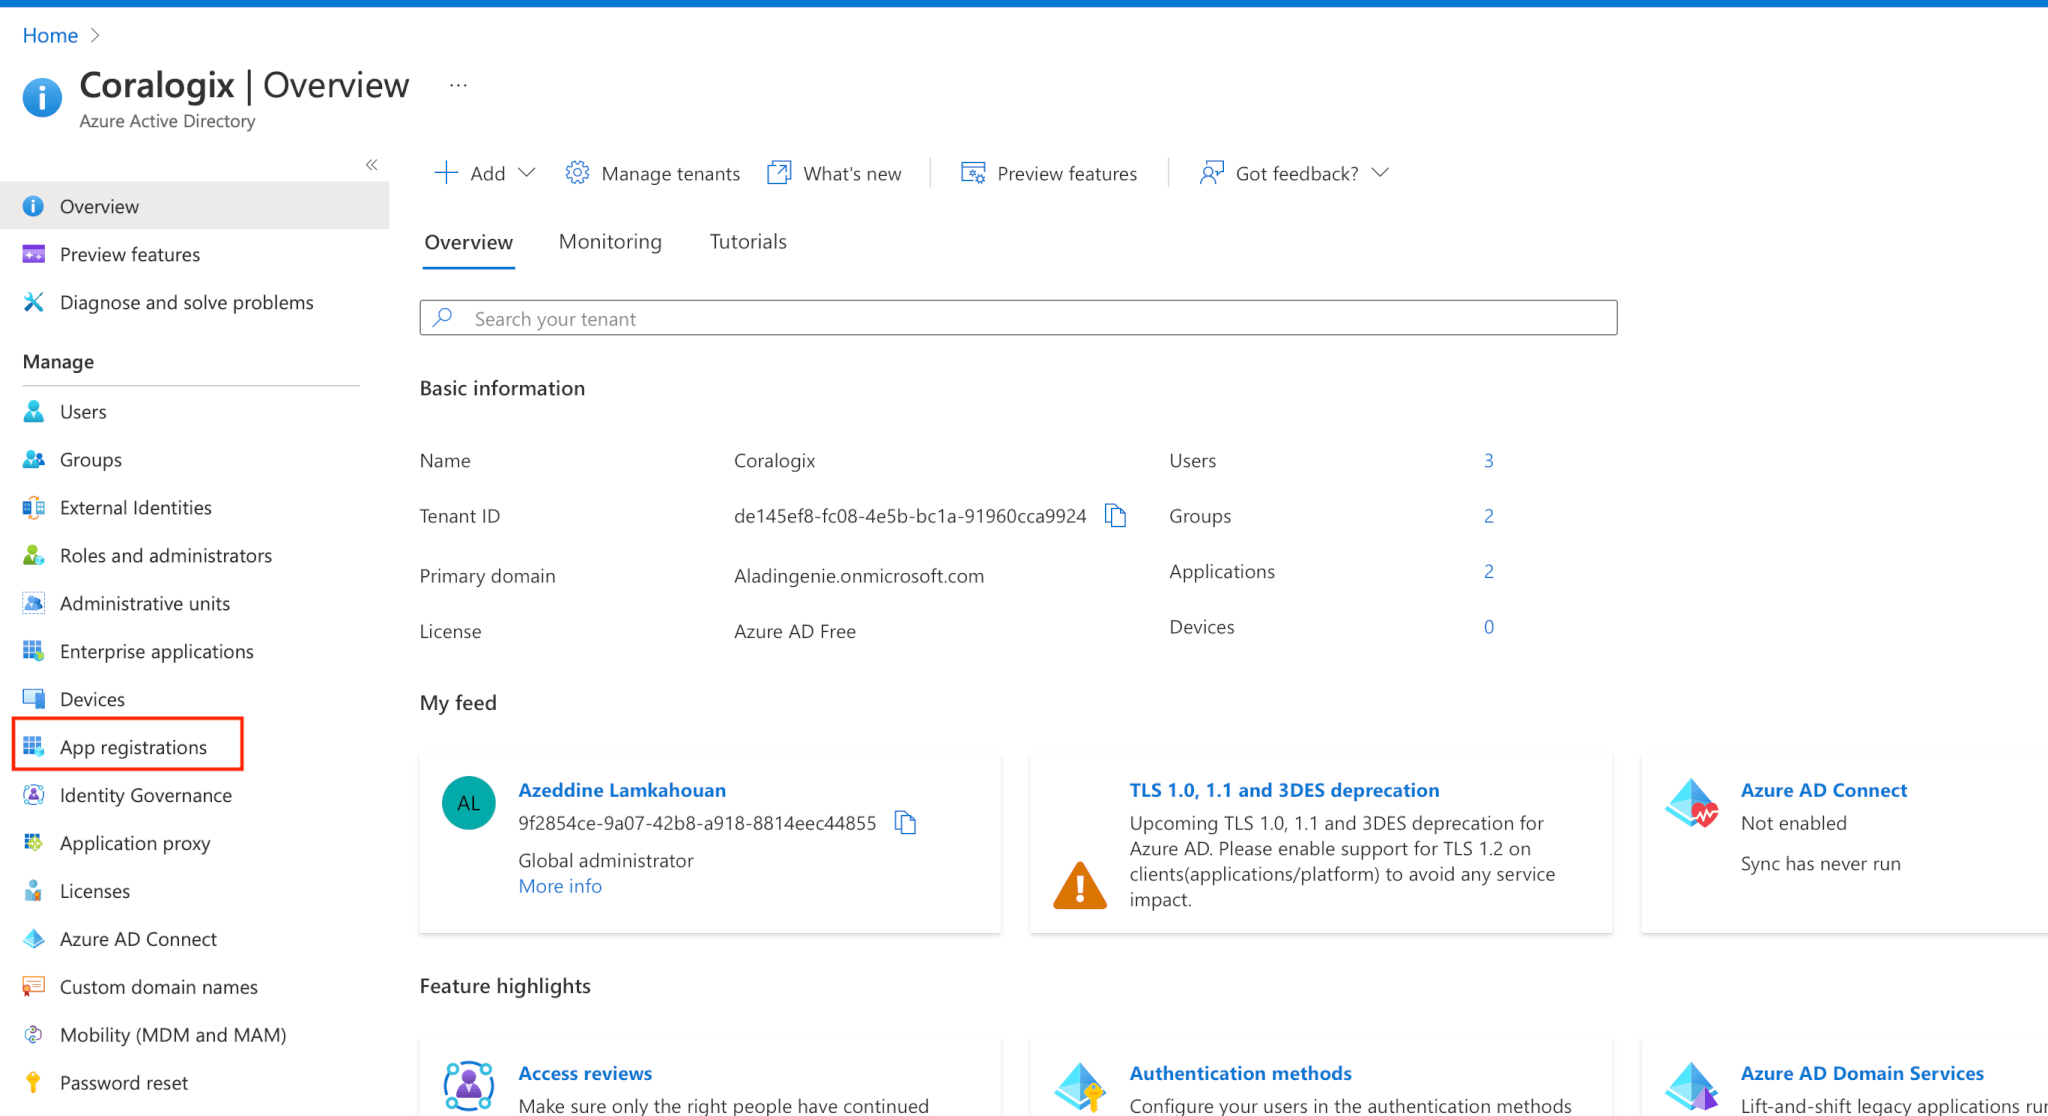Click the Diagnose and solve problems icon

click(33, 302)
